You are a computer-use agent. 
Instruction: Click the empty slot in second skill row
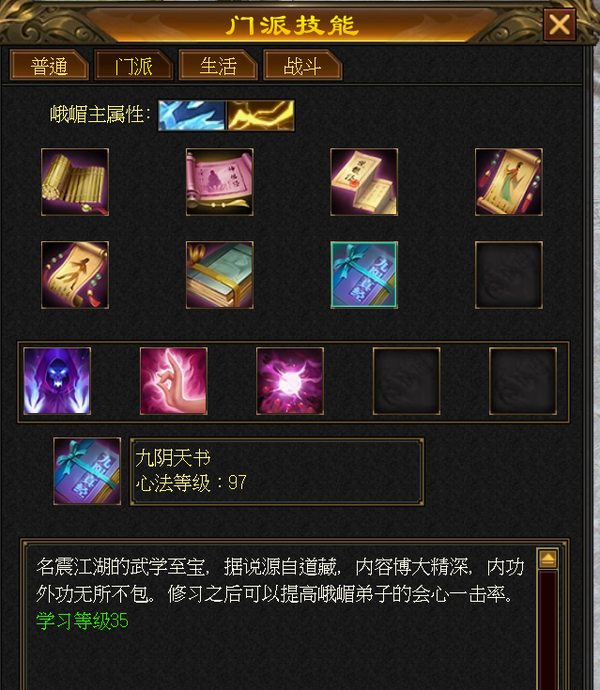click(x=509, y=275)
